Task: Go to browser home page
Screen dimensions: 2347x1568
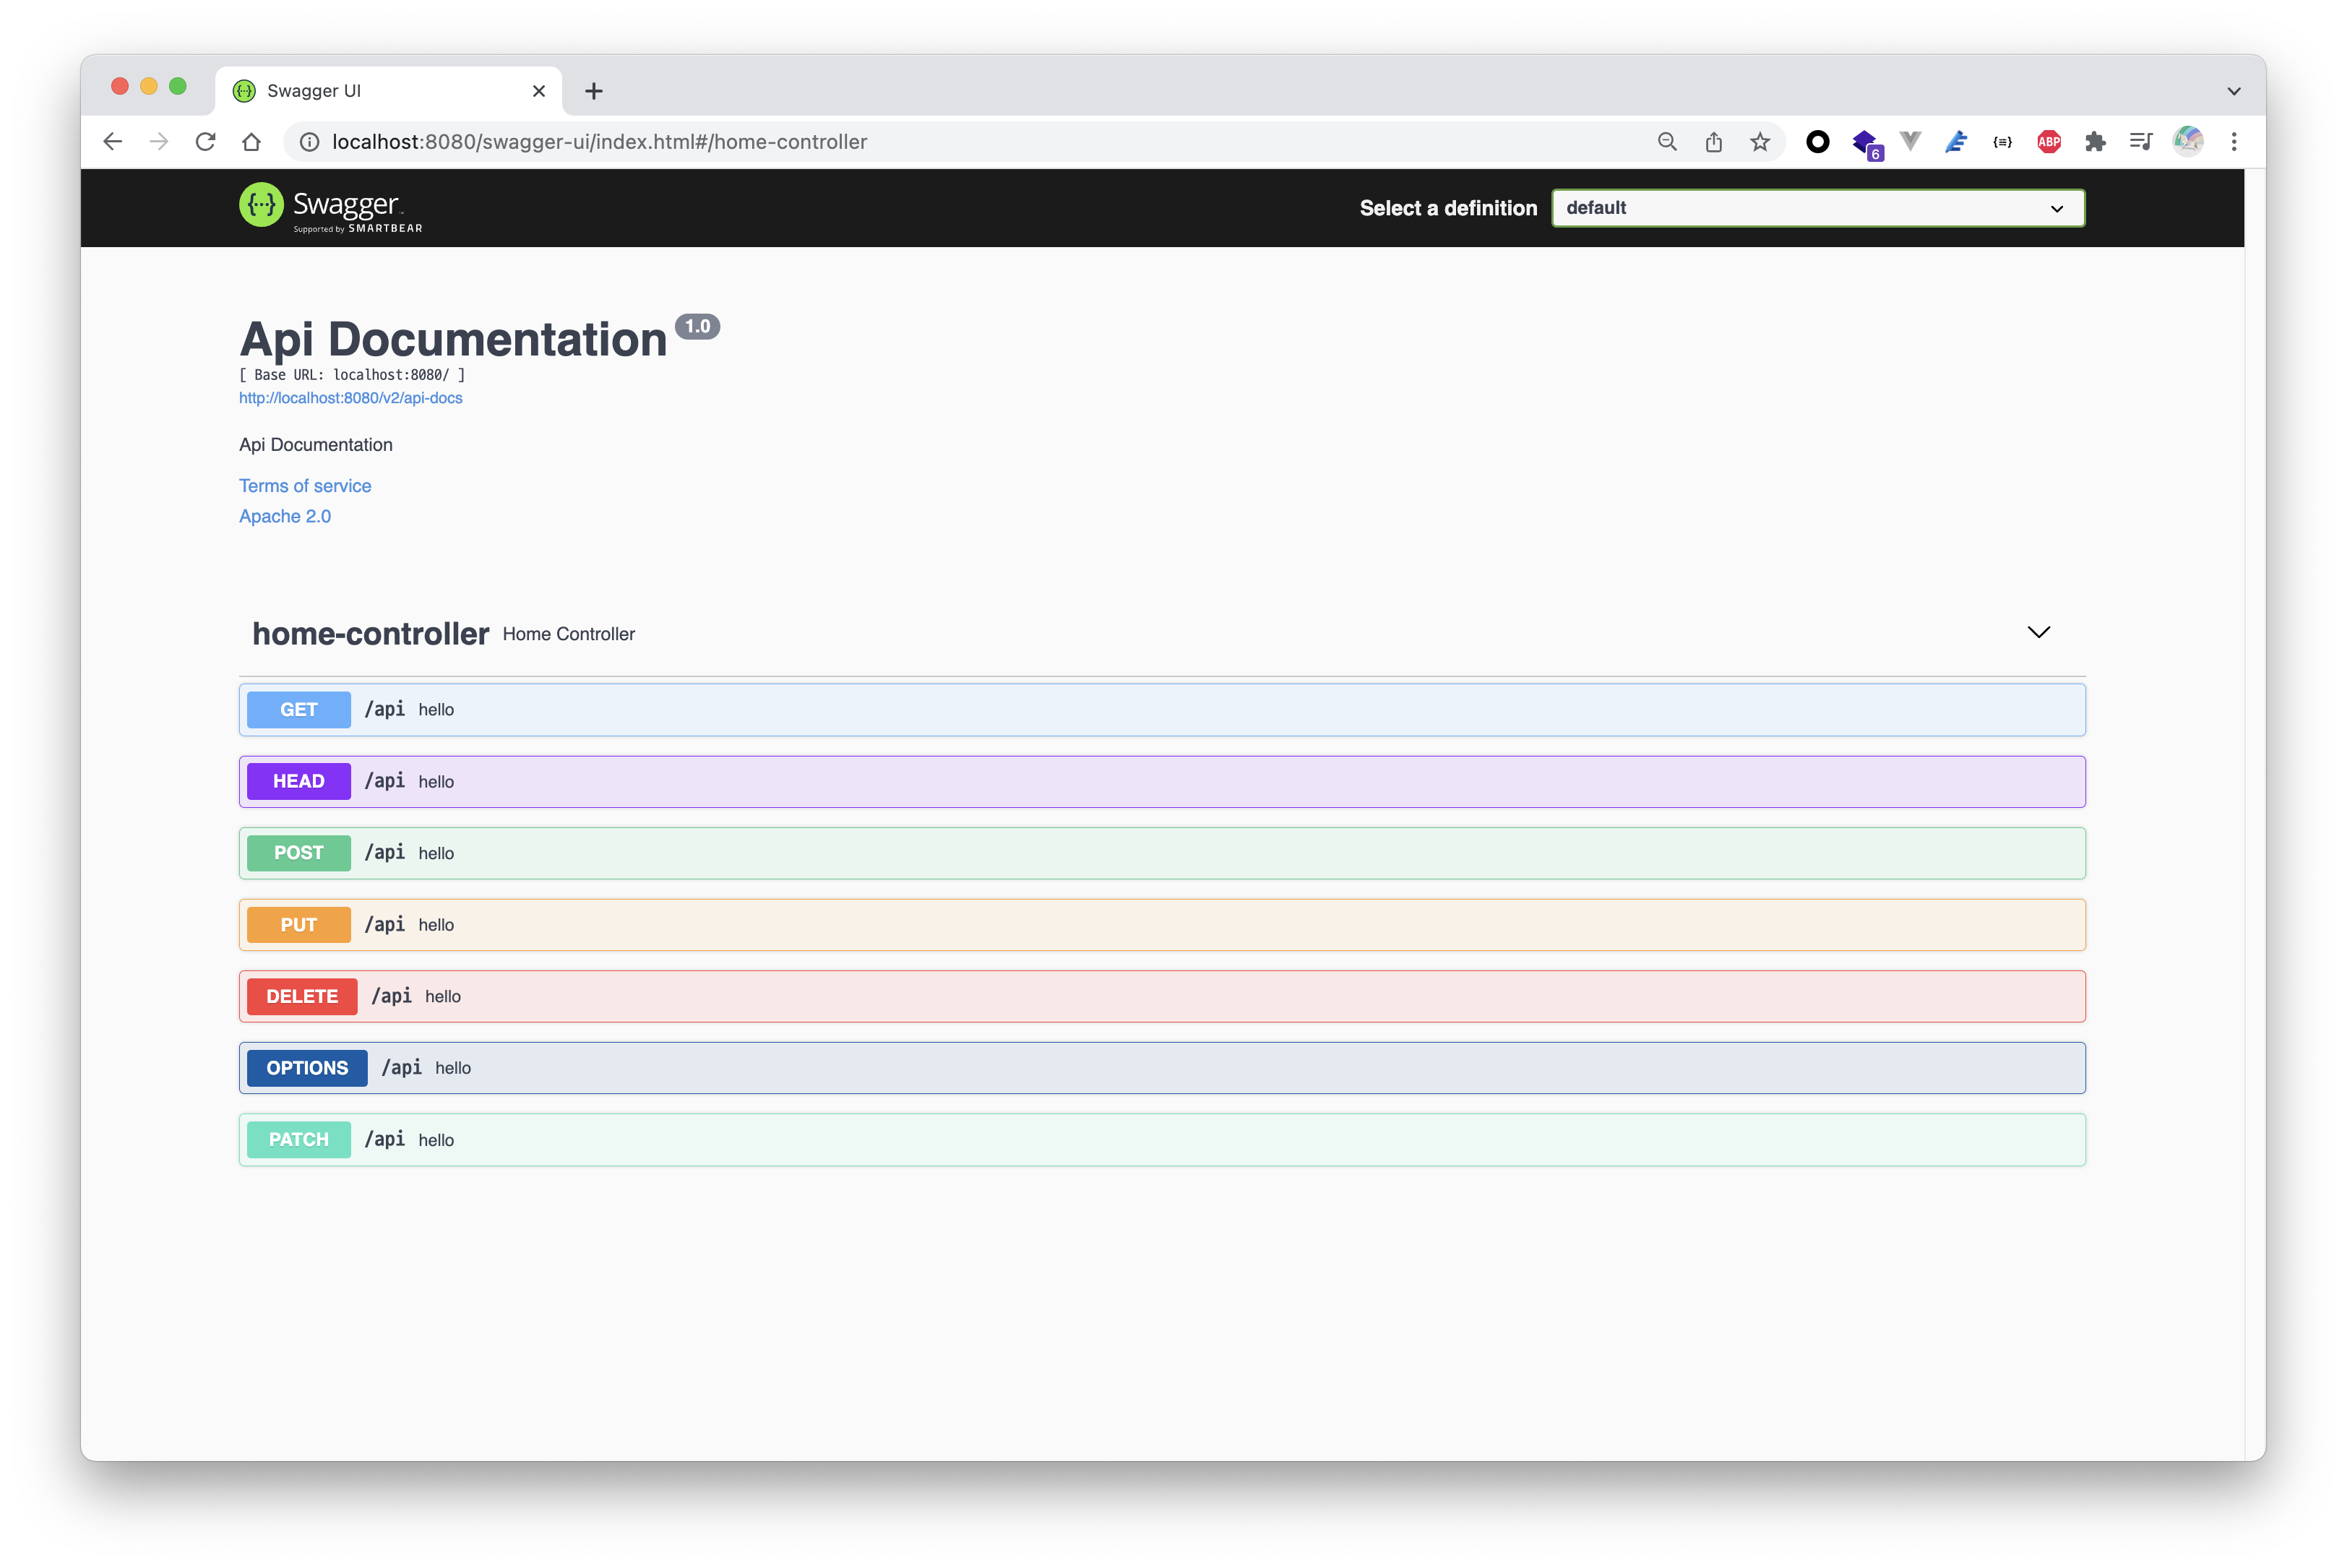Action: [x=251, y=142]
